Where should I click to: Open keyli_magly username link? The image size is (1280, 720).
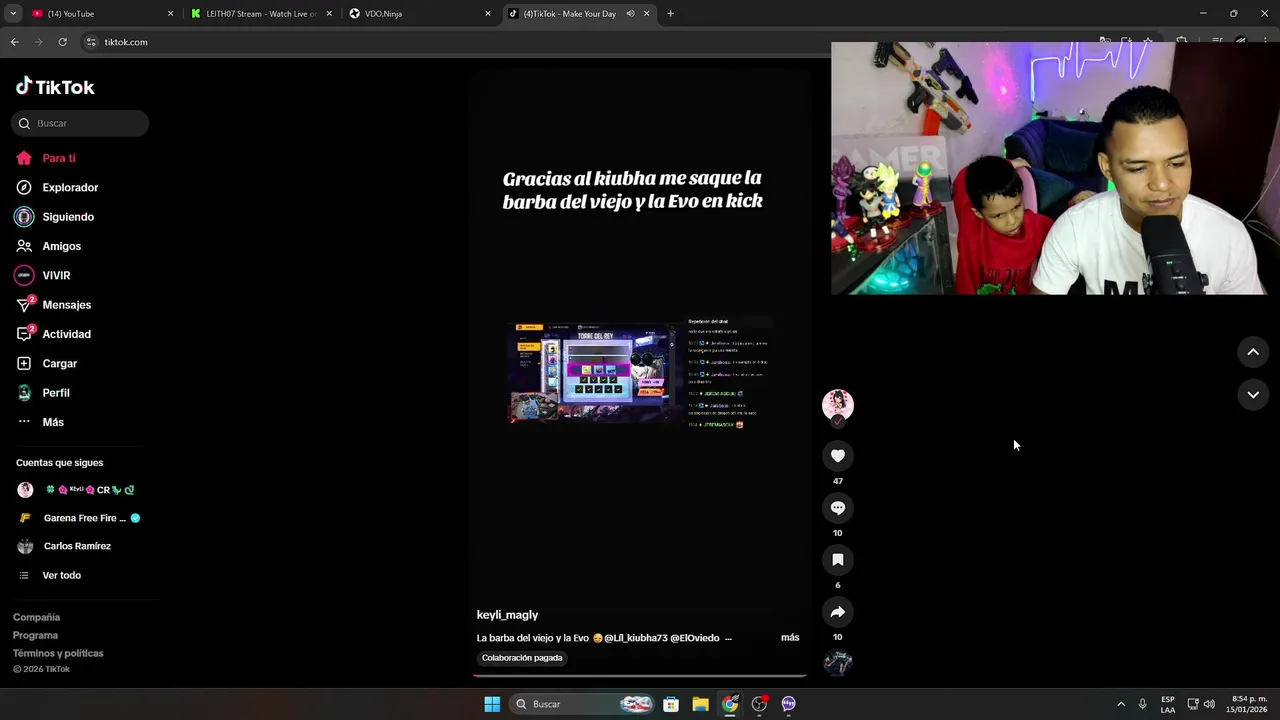click(507, 615)
